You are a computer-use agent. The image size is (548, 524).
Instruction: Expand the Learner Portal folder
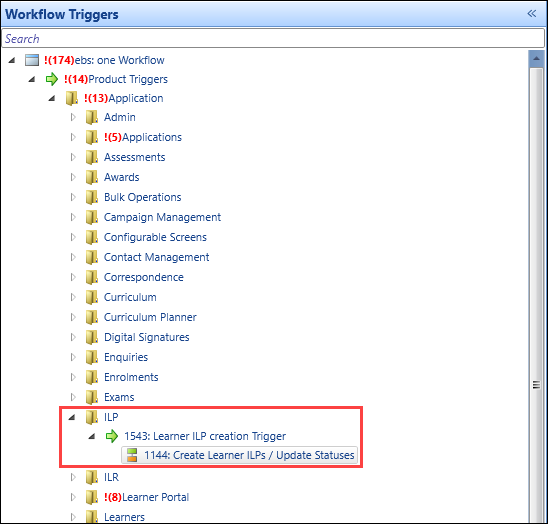(73, 497)
